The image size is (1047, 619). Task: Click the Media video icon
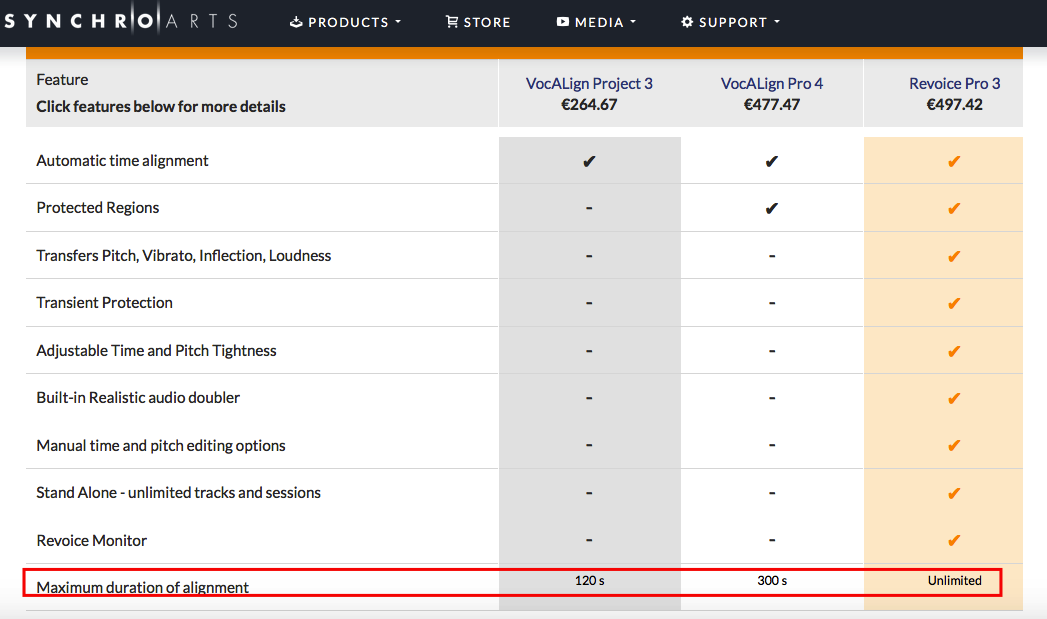point(563,22)
